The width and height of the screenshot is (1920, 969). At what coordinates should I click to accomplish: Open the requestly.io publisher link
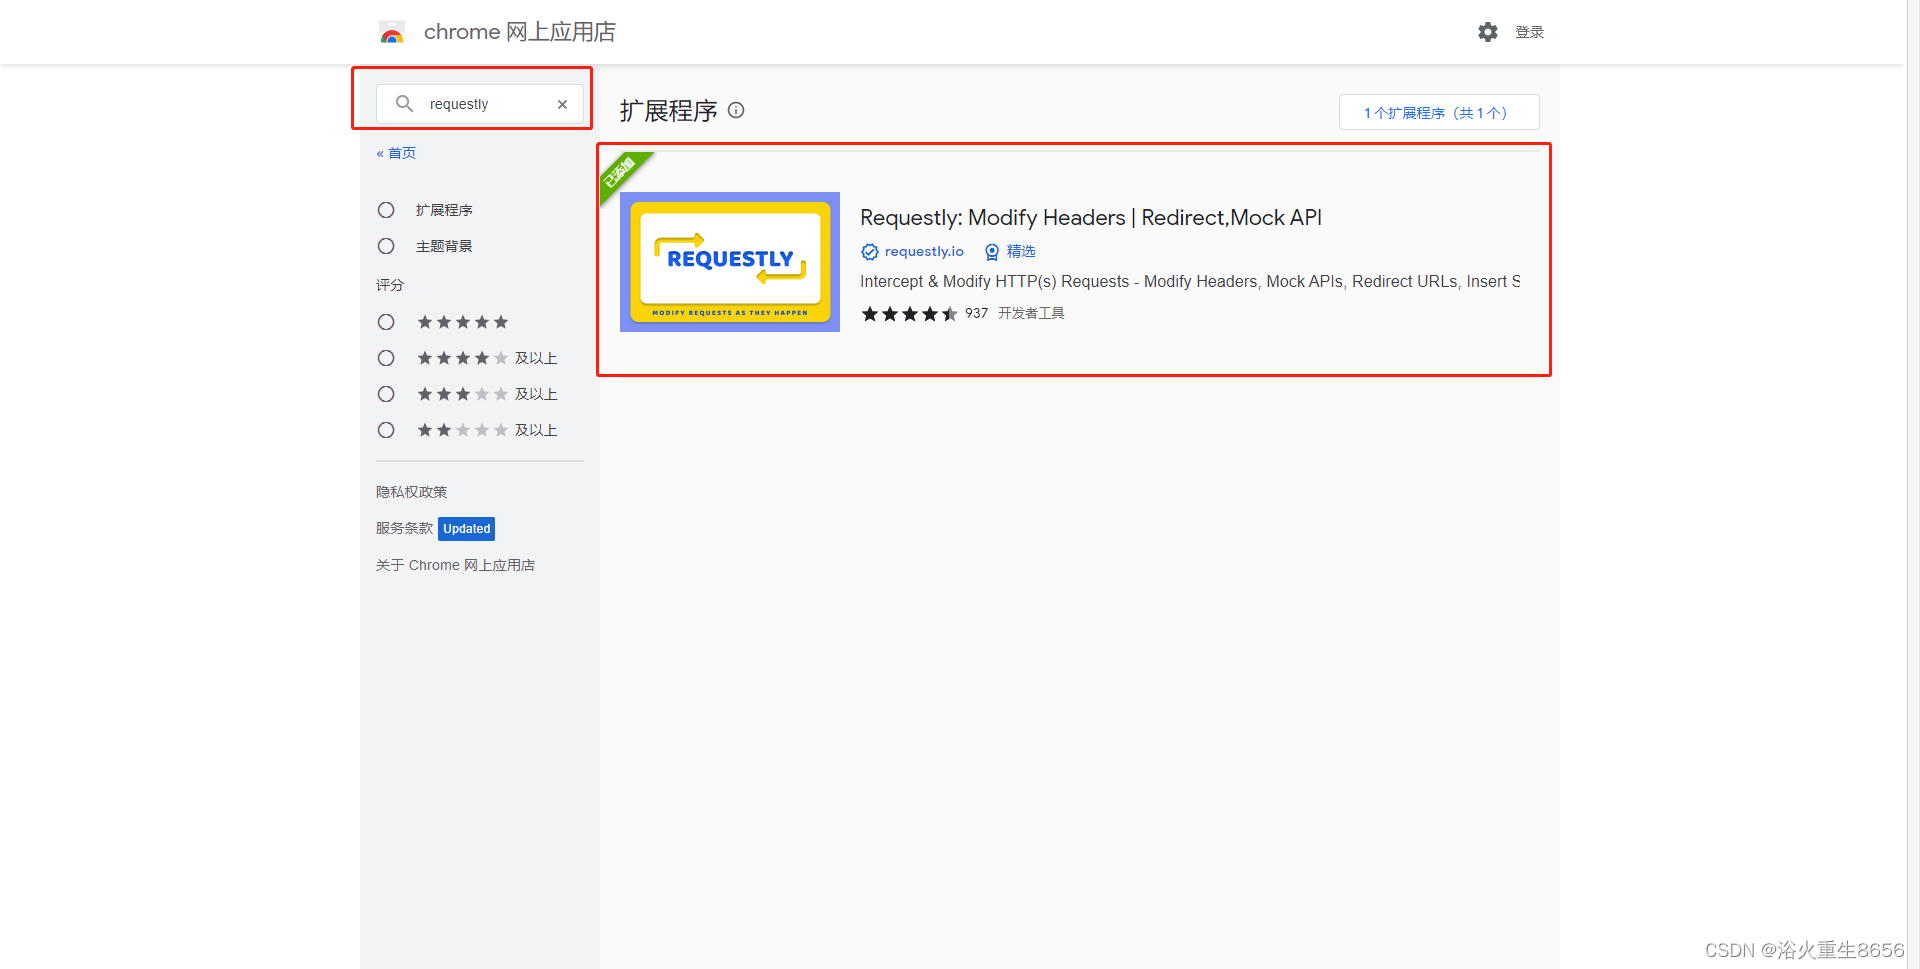coord(924,252)
